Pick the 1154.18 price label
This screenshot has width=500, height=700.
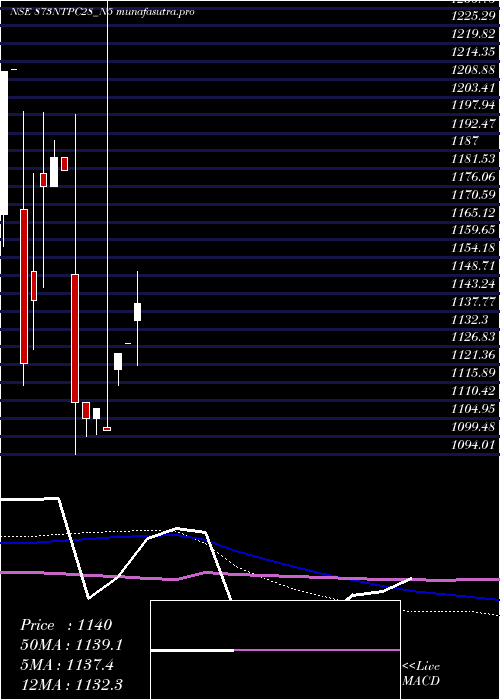[x=473, y=248]
